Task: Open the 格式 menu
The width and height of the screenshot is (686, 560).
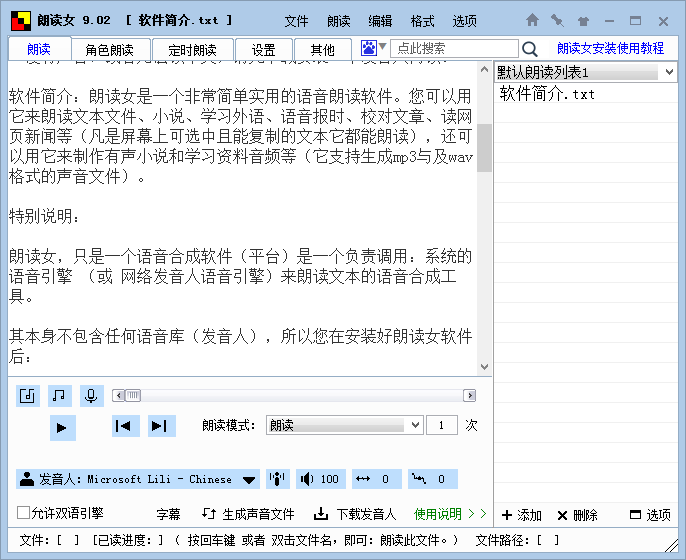Action: tap(422, 21)
